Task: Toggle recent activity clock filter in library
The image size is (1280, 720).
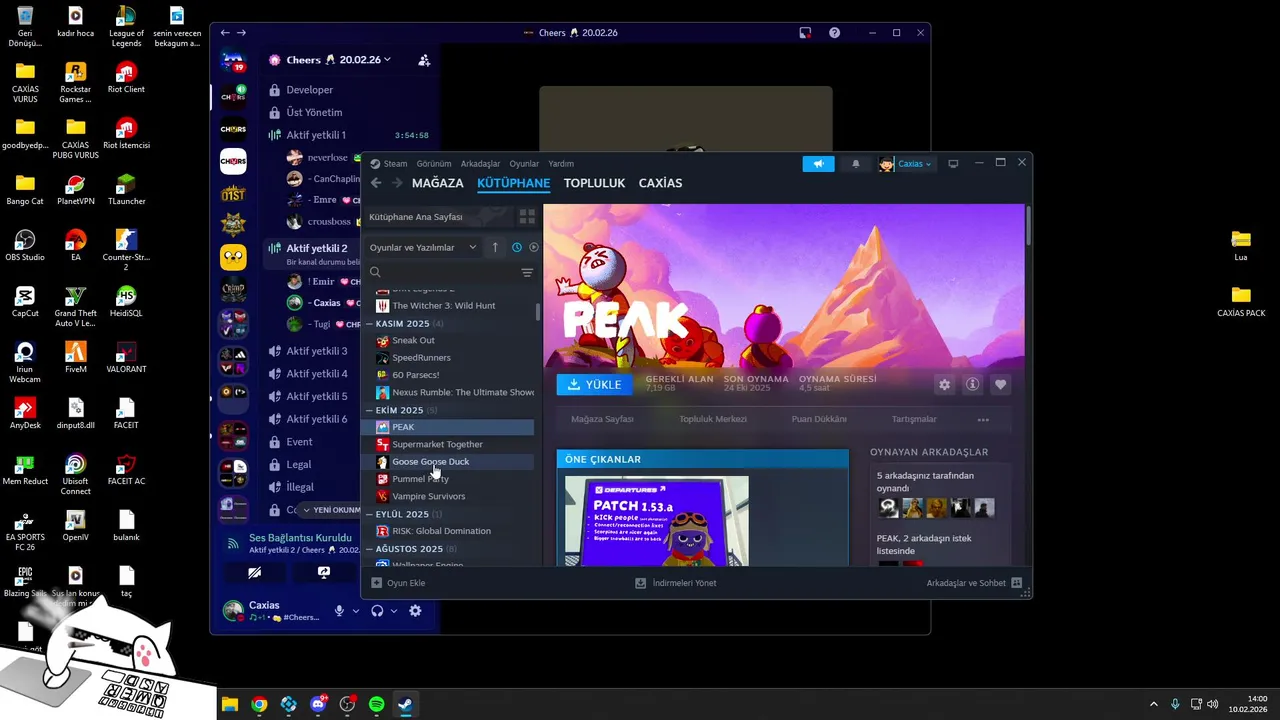Action: [517, 247]
